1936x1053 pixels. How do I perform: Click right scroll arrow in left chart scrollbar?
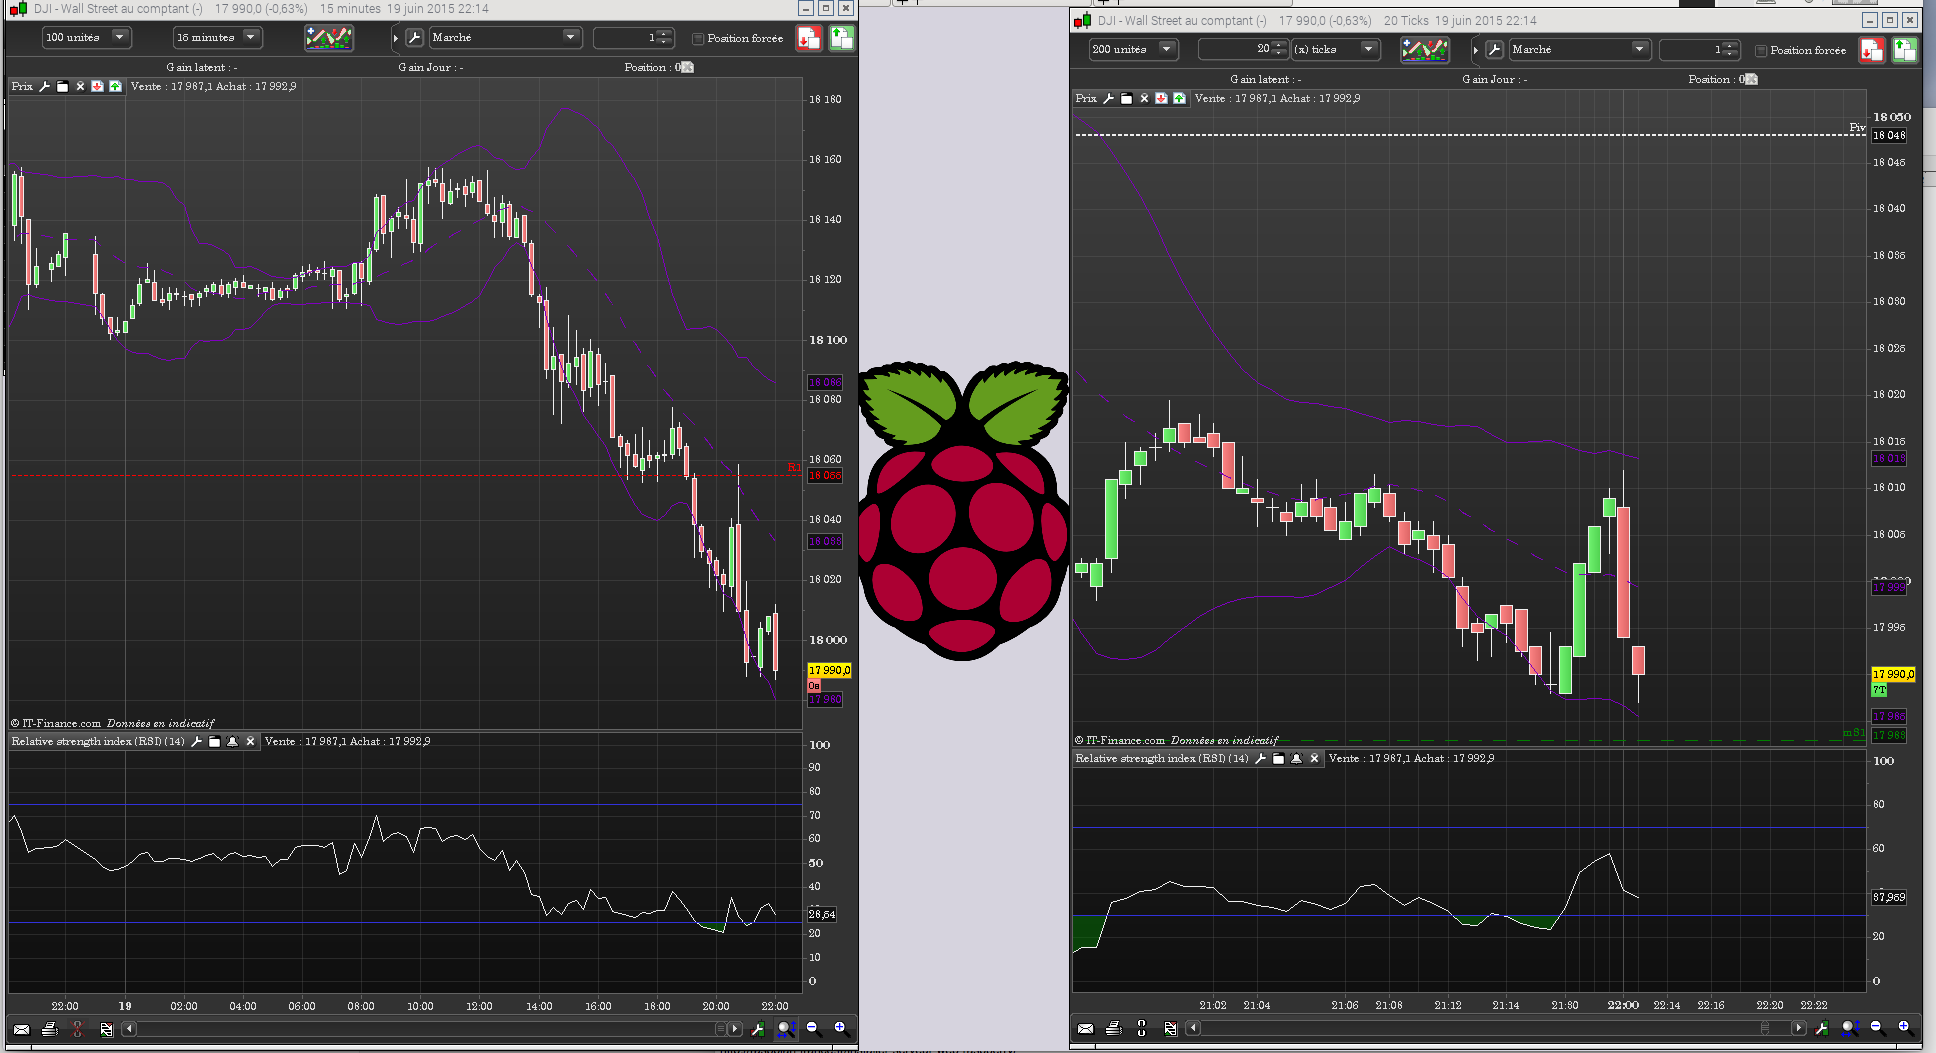pyautogui.click(x=736, y=1029)
